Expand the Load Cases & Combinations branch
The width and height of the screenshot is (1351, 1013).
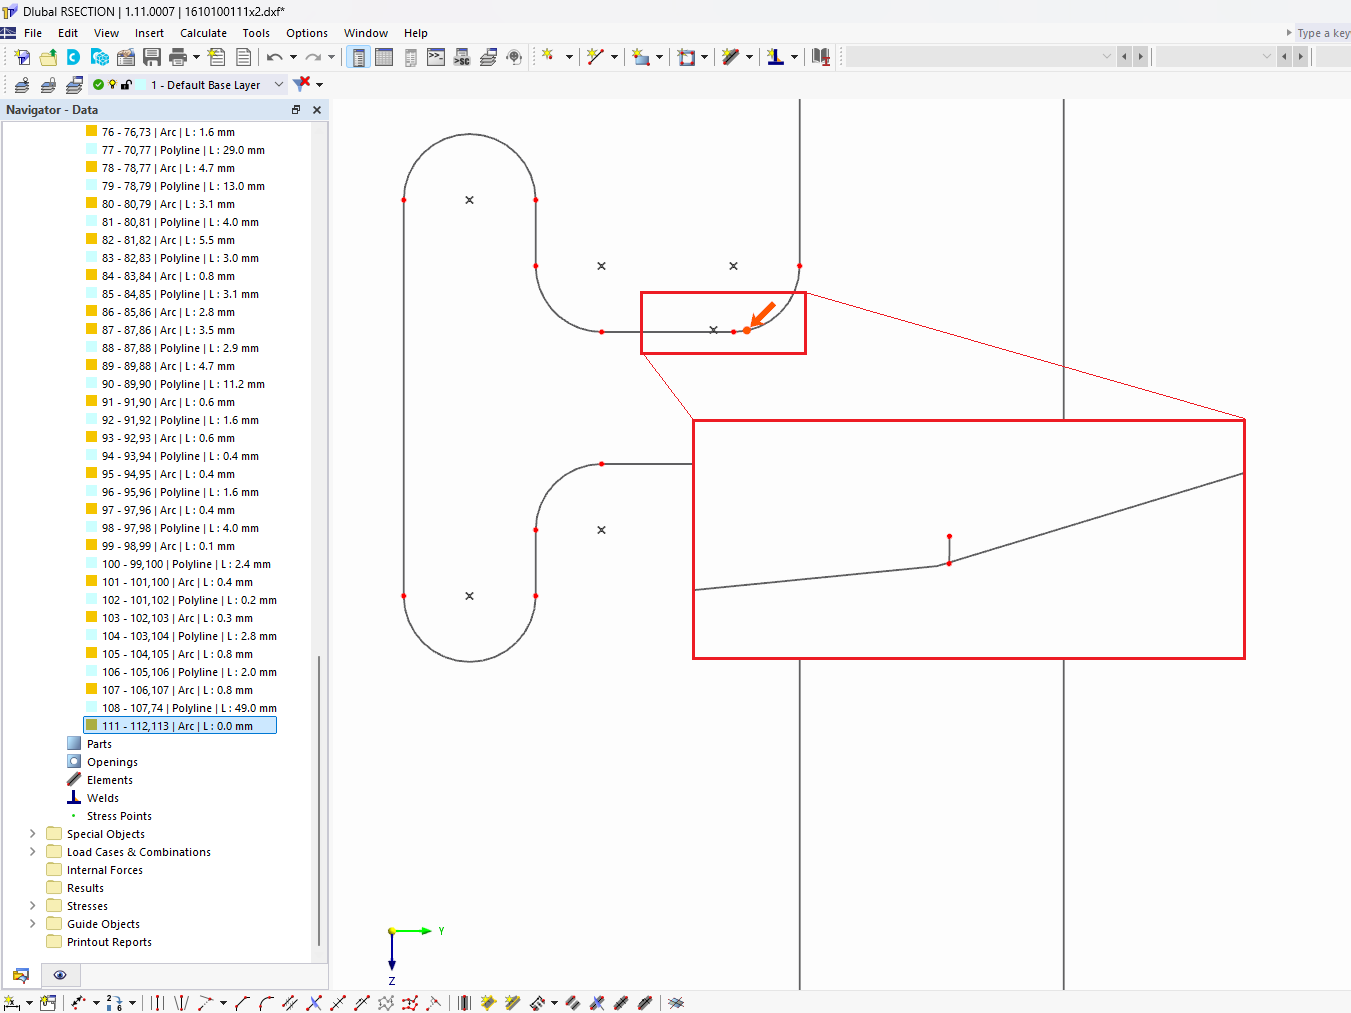tap(33, 851)
